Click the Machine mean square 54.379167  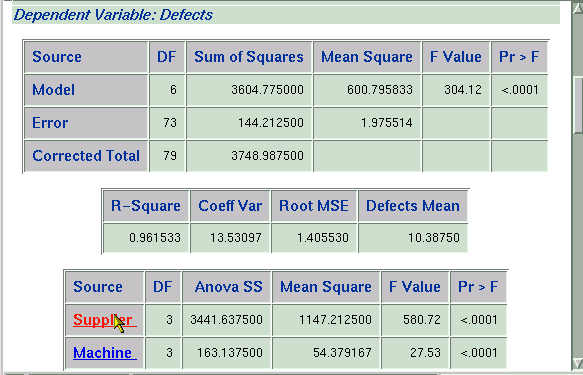pos(342,353)
